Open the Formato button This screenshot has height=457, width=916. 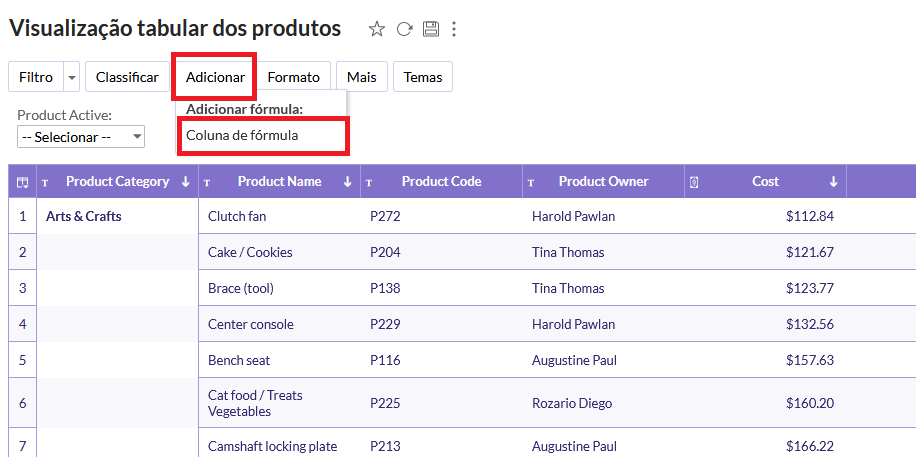click(293, 77)
